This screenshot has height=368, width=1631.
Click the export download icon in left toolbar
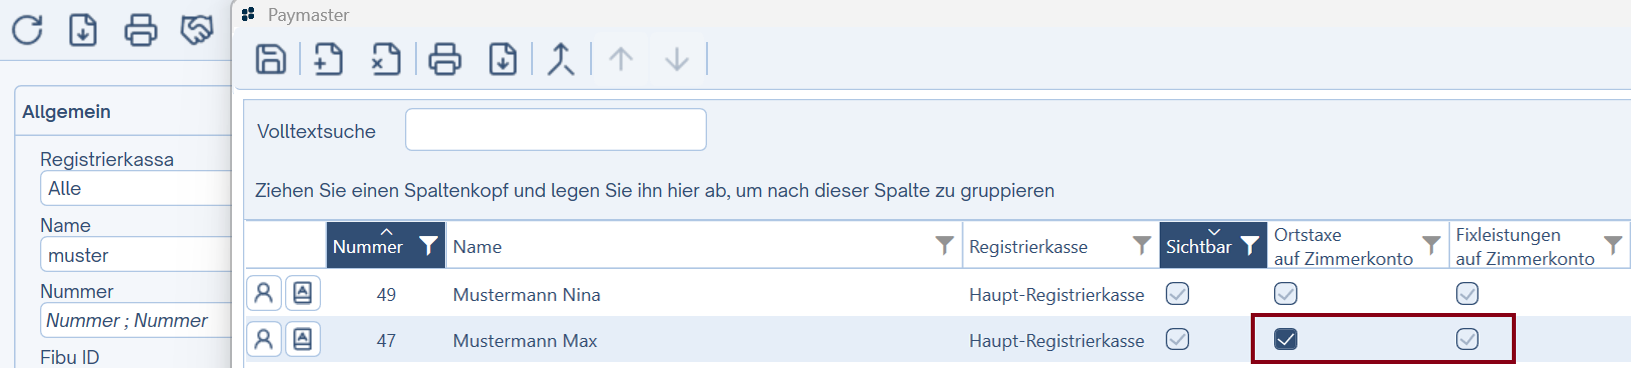tap(83, 30)
